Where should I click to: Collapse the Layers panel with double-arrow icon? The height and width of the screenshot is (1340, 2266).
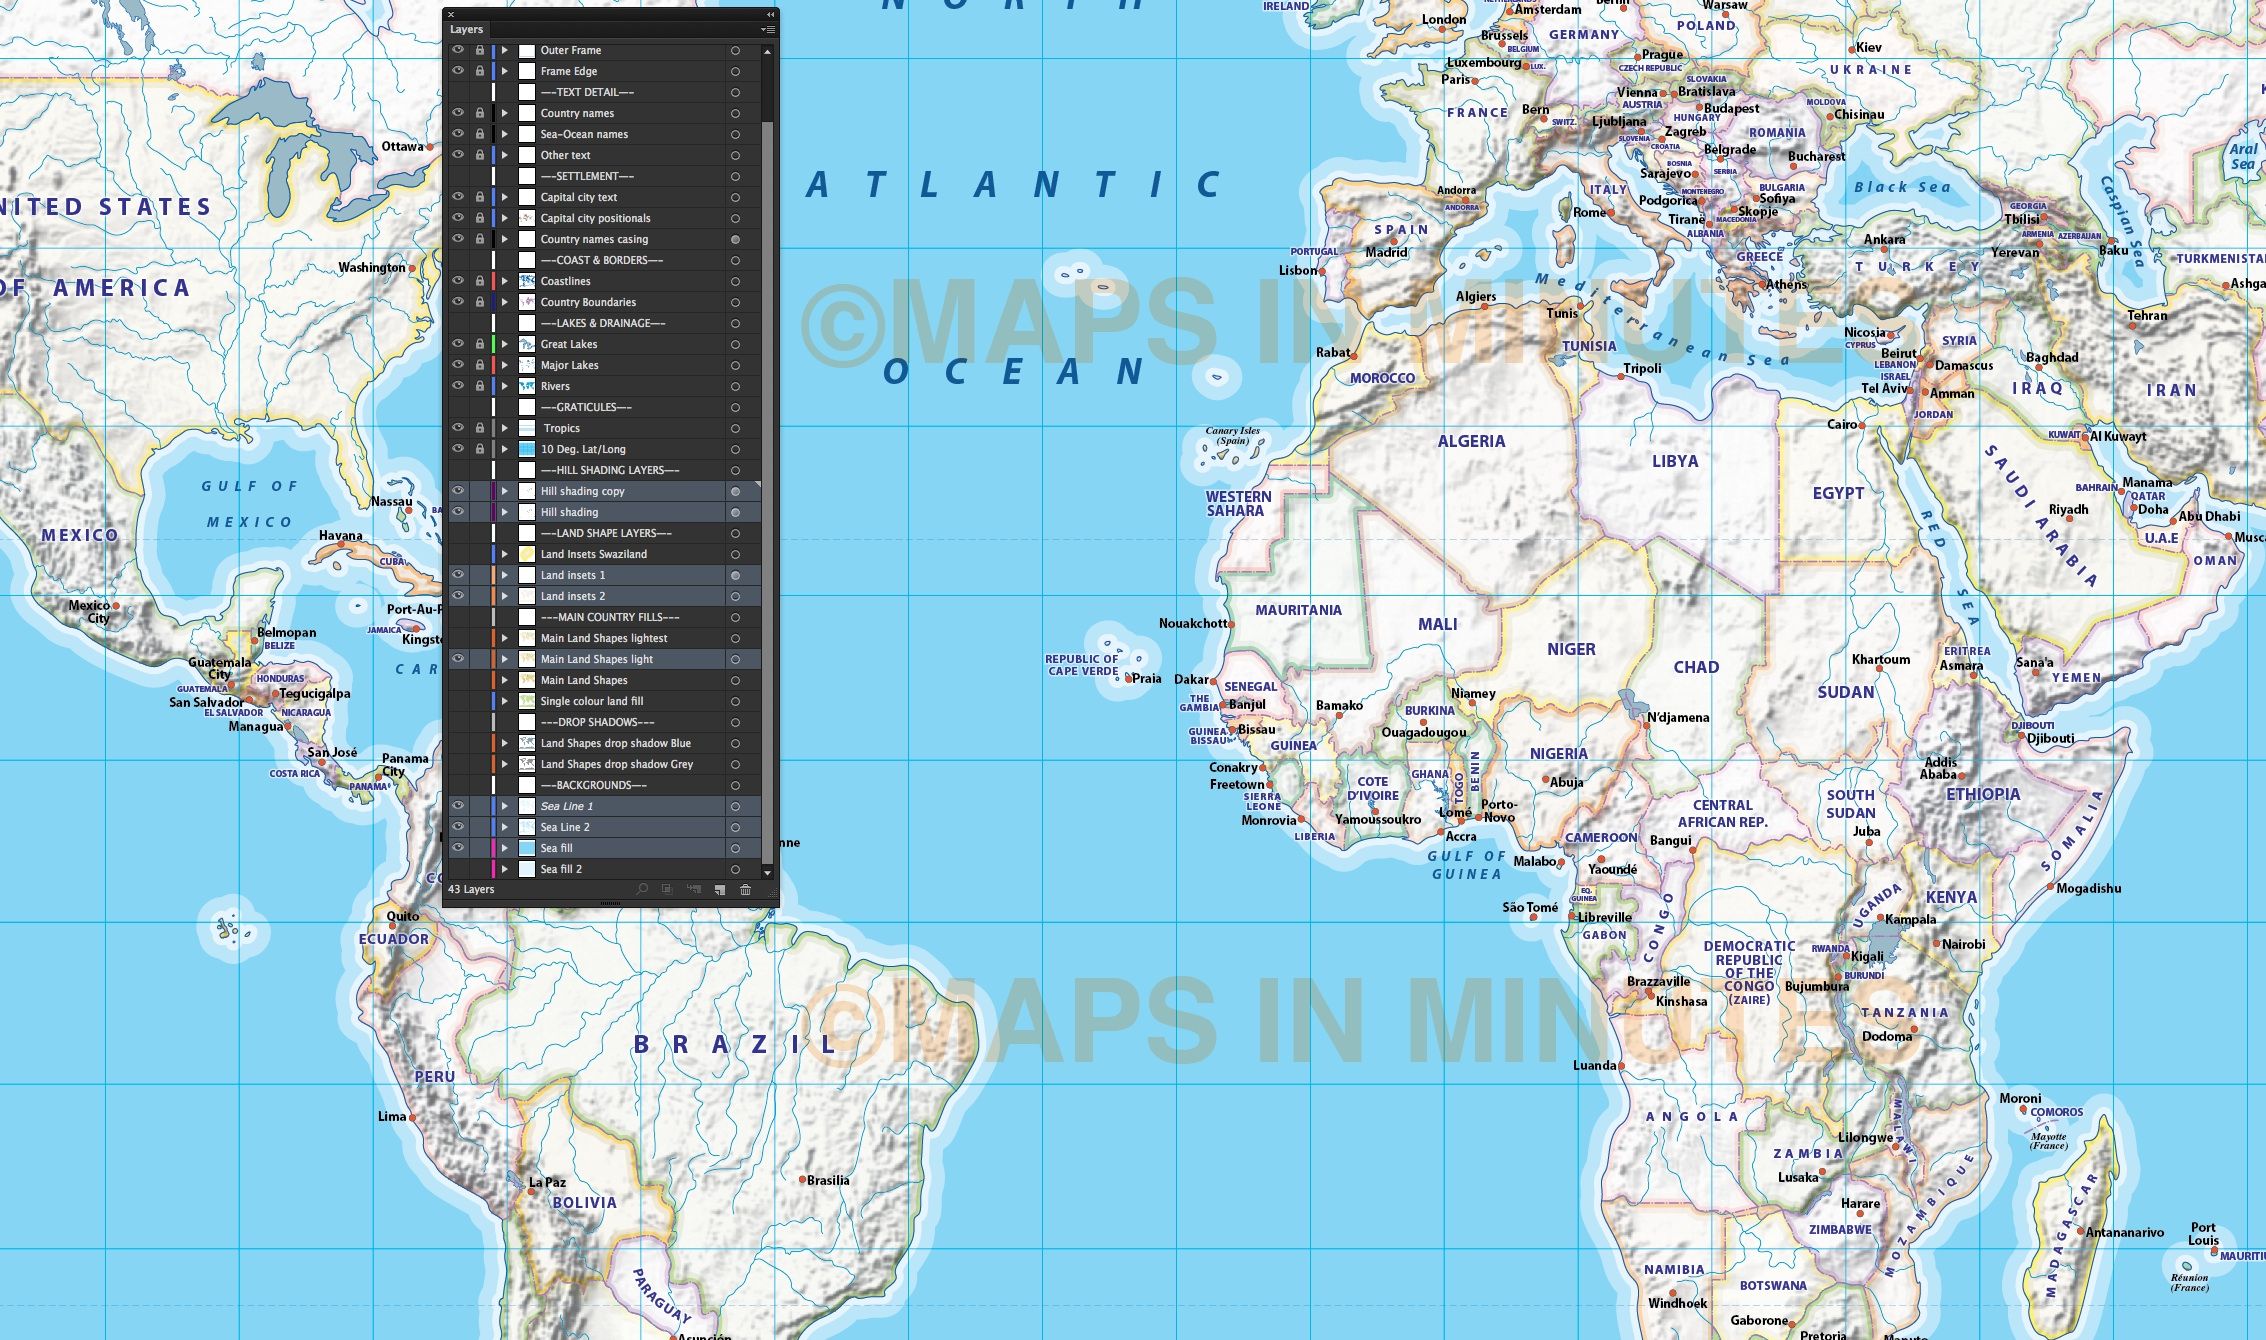pyautogui.click(x=770, y=14)
